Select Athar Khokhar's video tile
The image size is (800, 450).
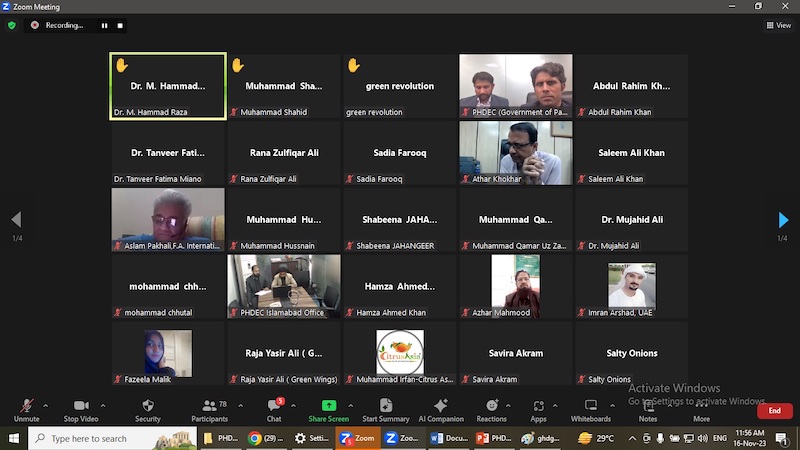pos(515,153)
